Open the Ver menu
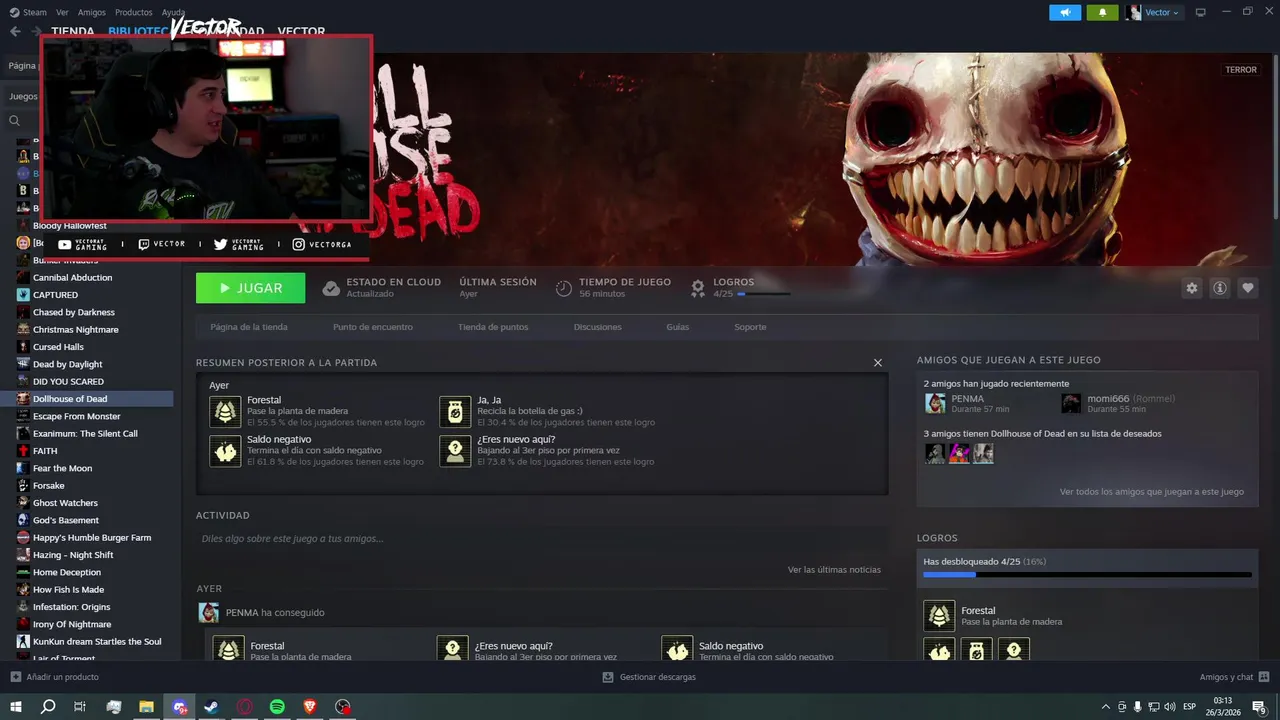 pos(63,12)
